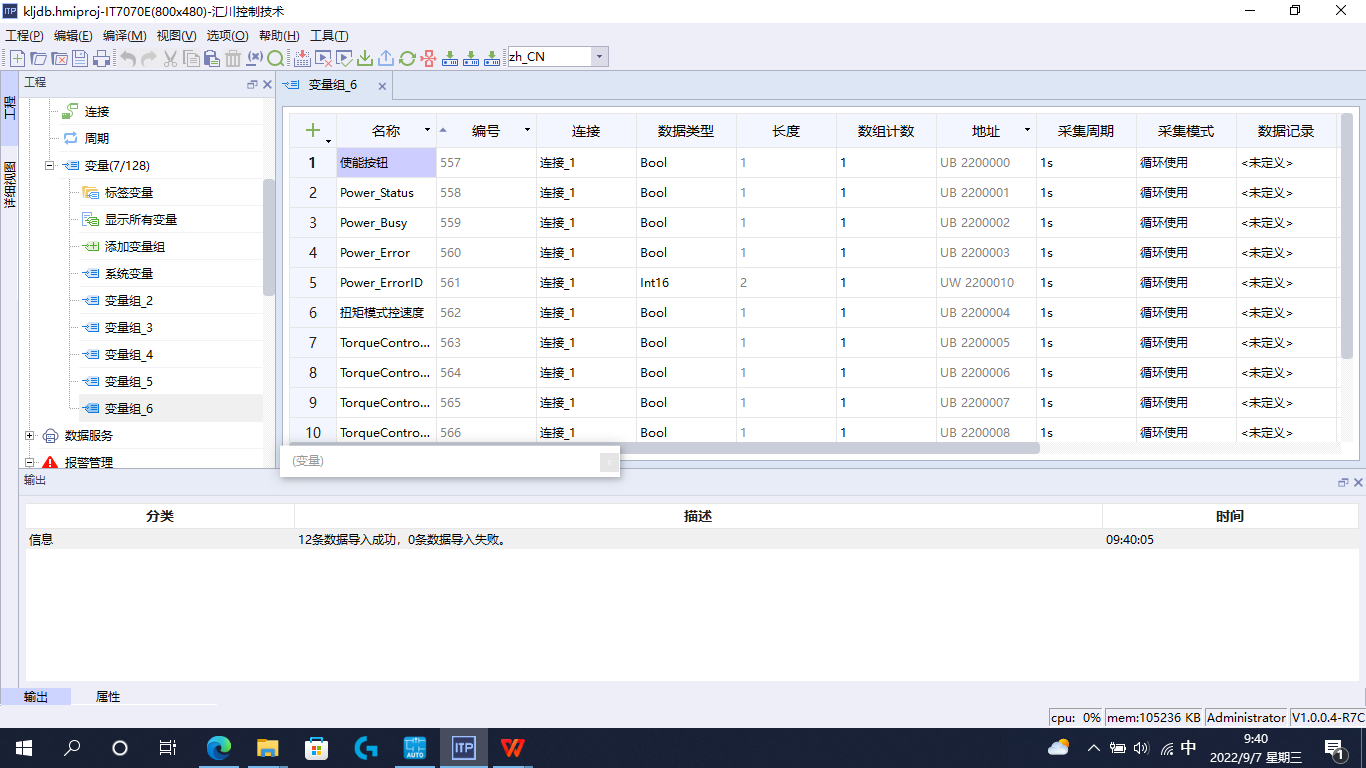
Task: Open the 编号 column filter arrow
Action: (528, 131)
